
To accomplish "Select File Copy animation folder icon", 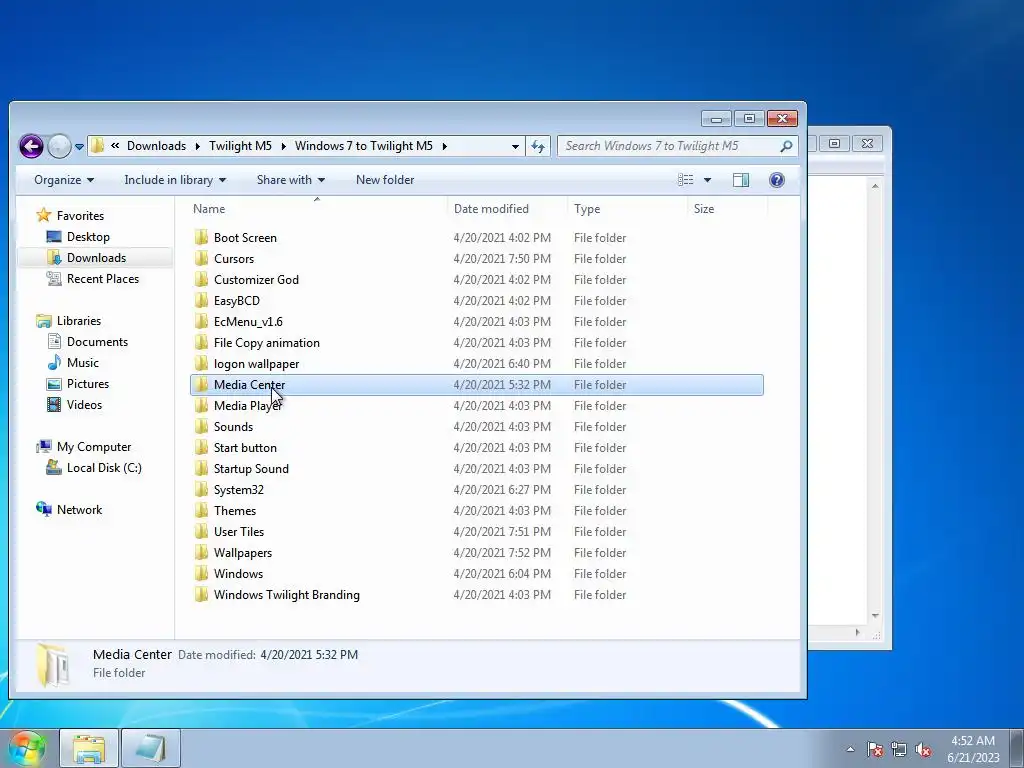I will 201,342.
